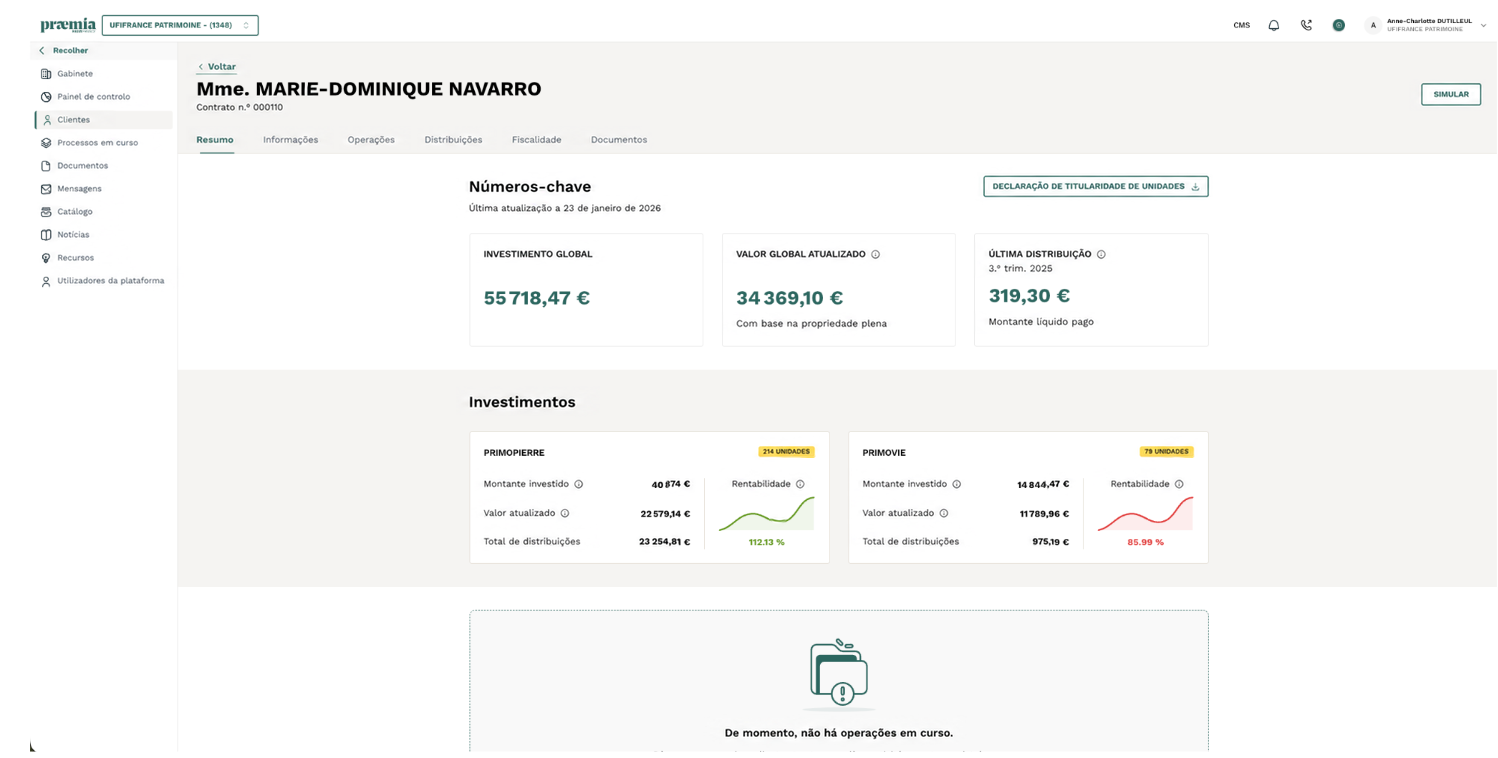Click the phone contact icon
1498x758 pixels.
1306,25
